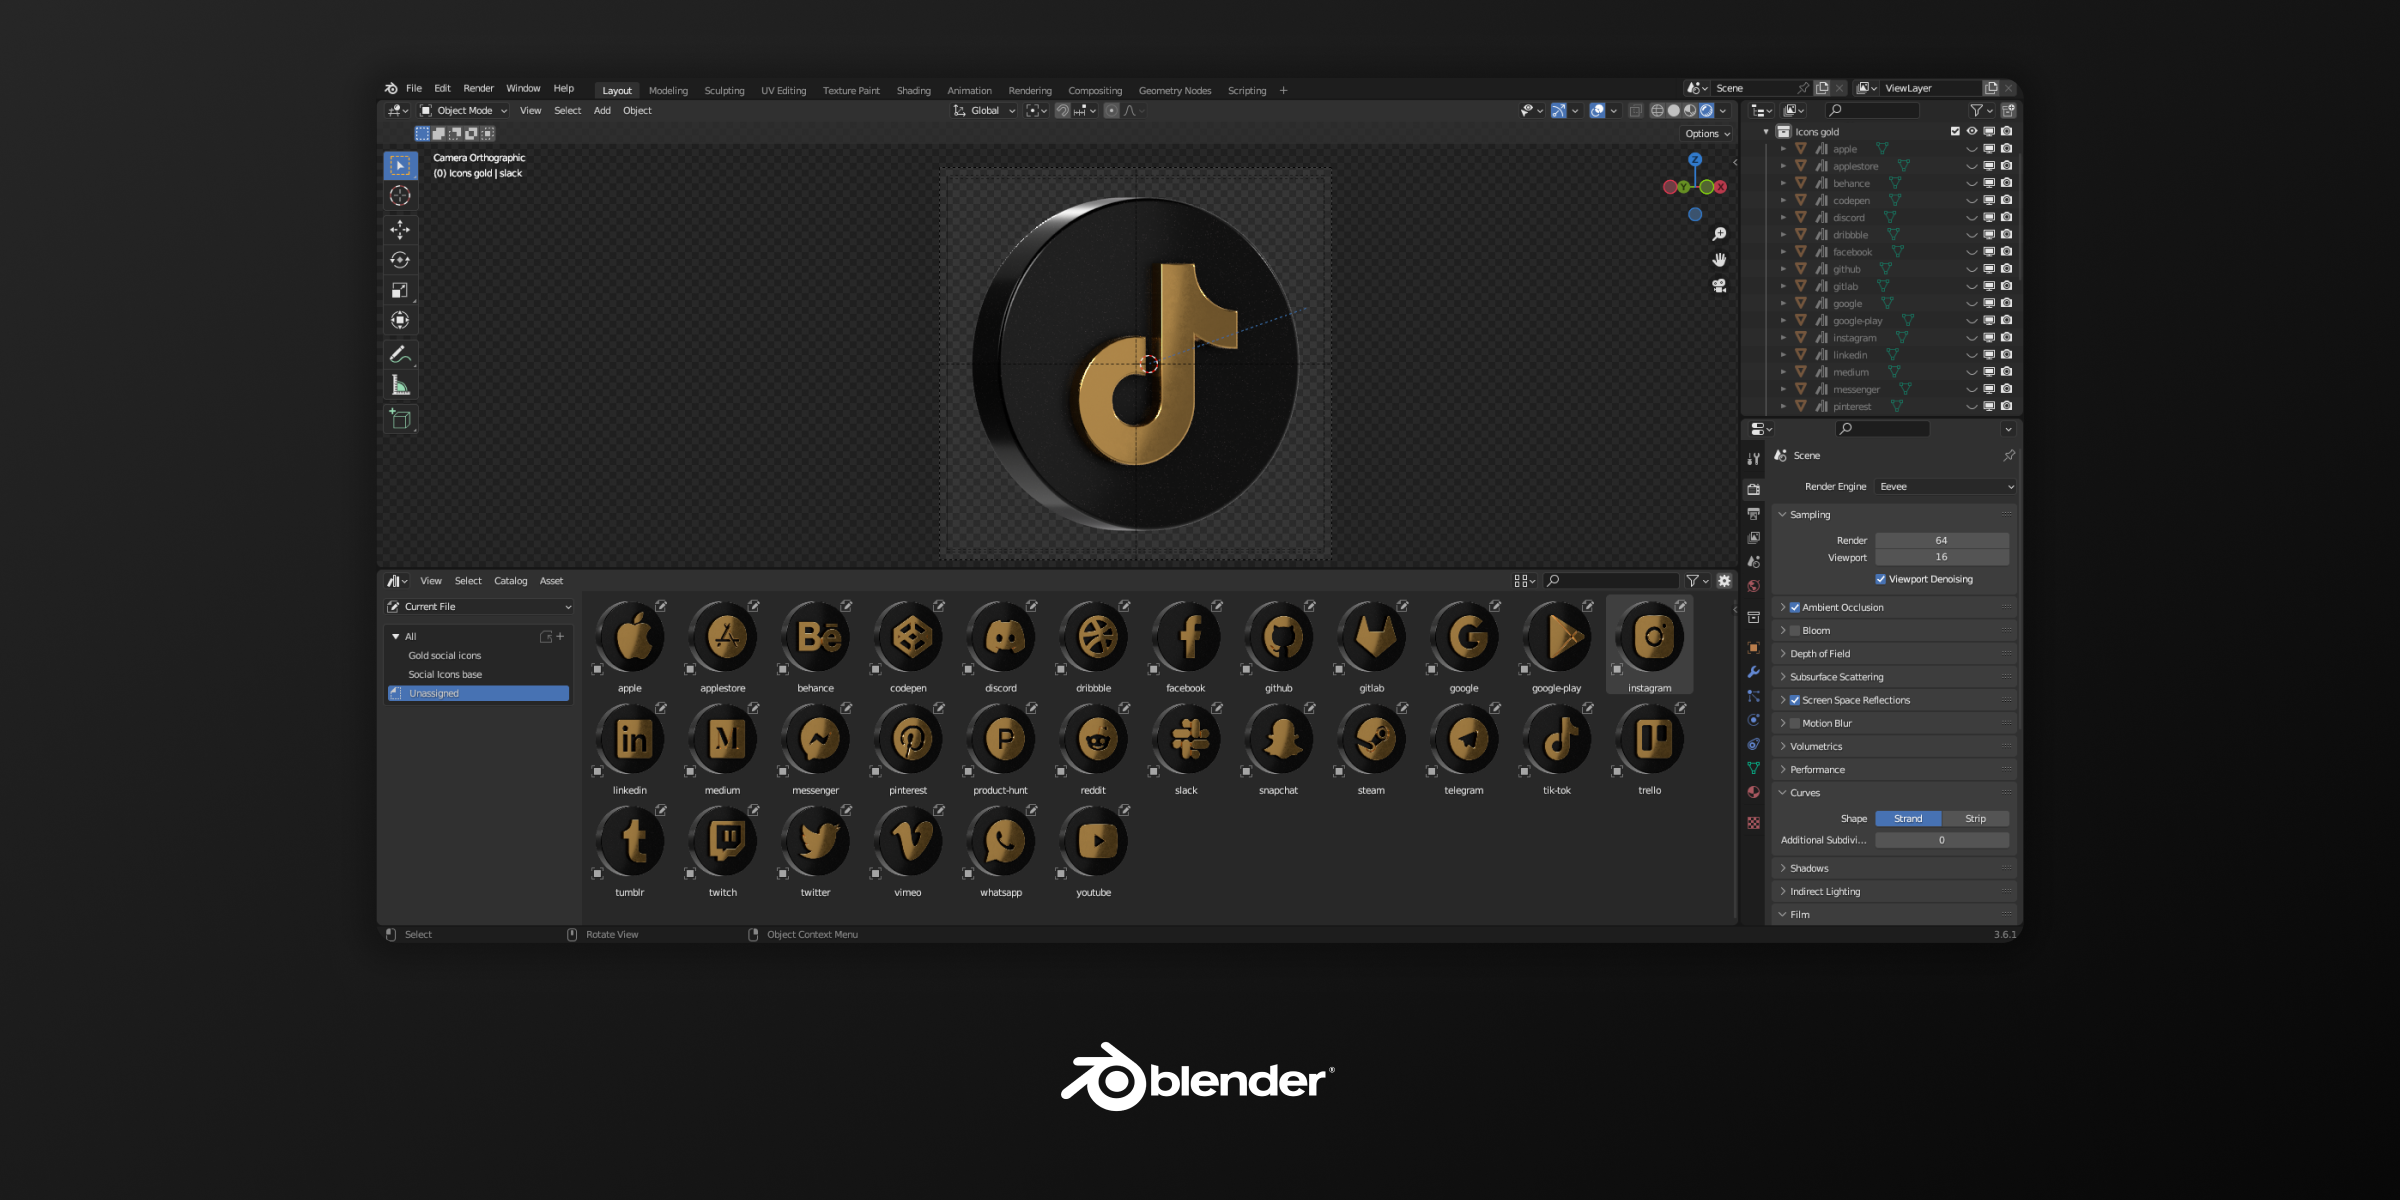Enable the Motion Blur checkbox
The height and width of the screenshot is (1200, 2400).
1795,724
